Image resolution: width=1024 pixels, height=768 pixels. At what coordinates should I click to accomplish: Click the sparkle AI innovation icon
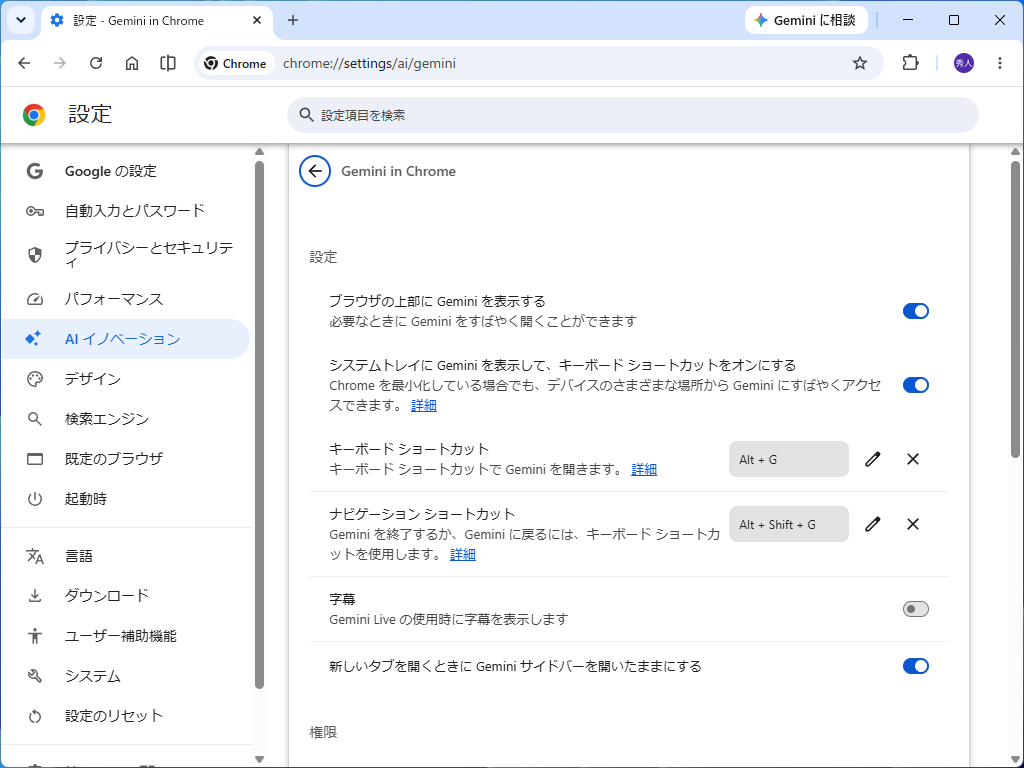(33, 338)
